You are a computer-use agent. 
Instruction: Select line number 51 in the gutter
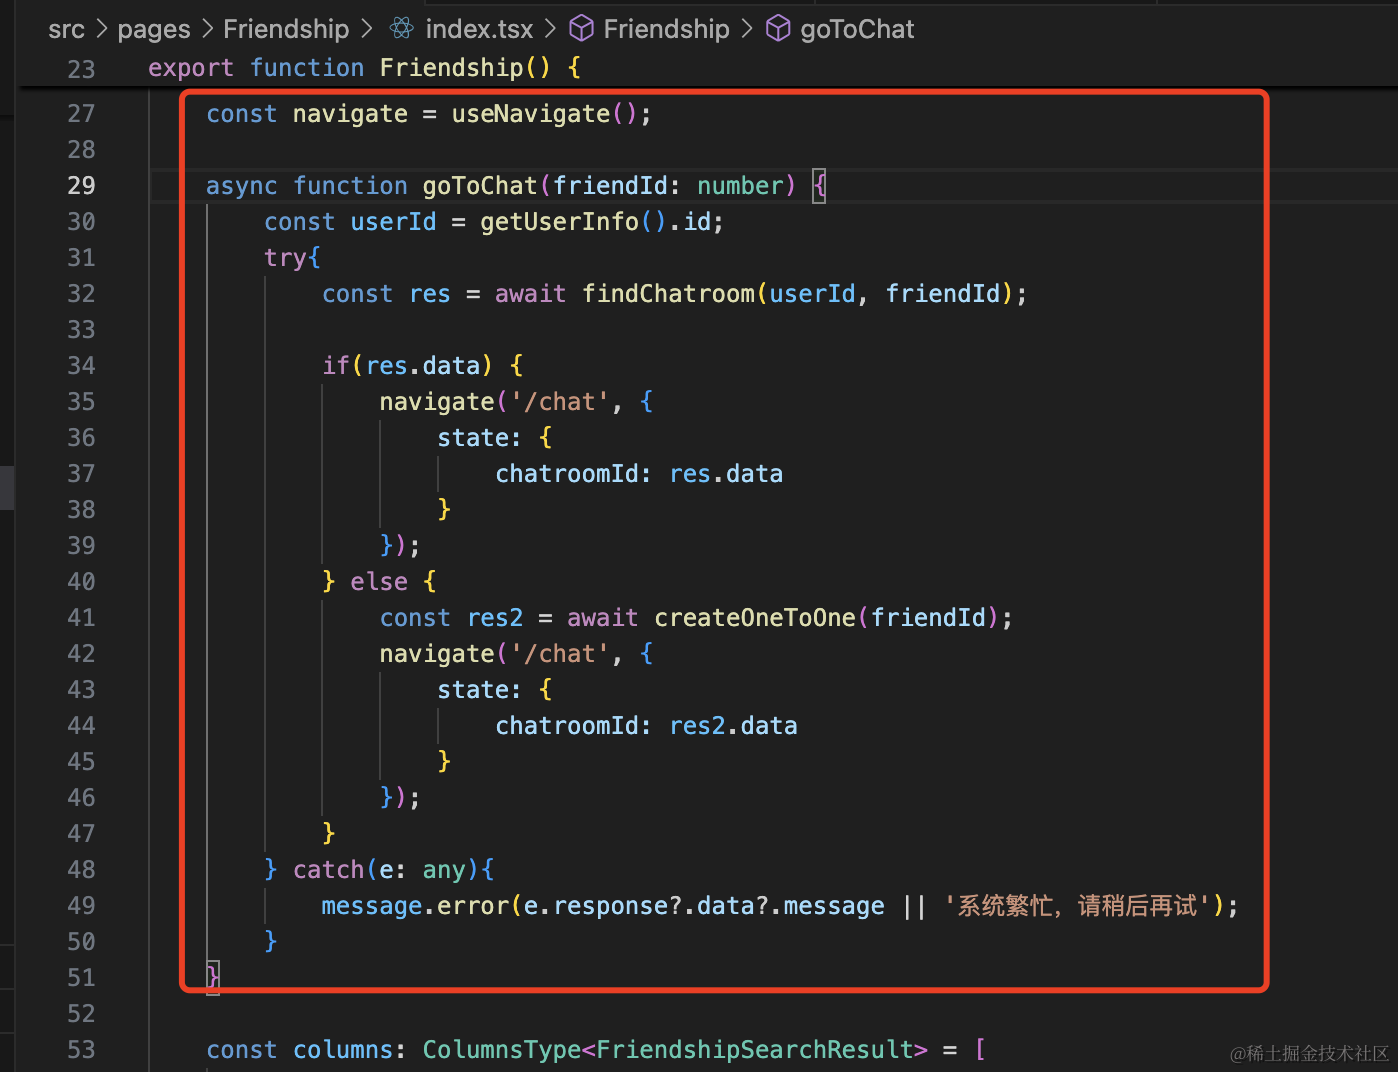(81, 978)
